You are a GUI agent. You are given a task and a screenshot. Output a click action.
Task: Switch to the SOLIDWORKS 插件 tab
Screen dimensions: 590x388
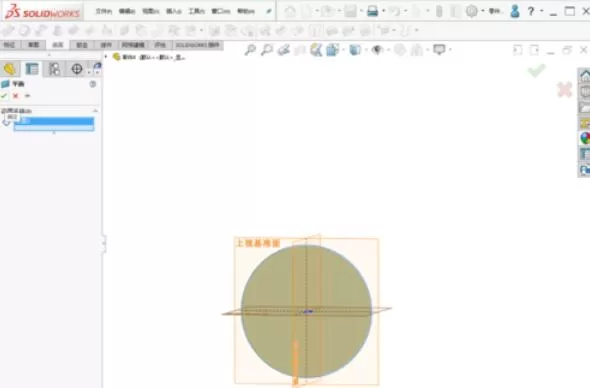pos(197,45)
